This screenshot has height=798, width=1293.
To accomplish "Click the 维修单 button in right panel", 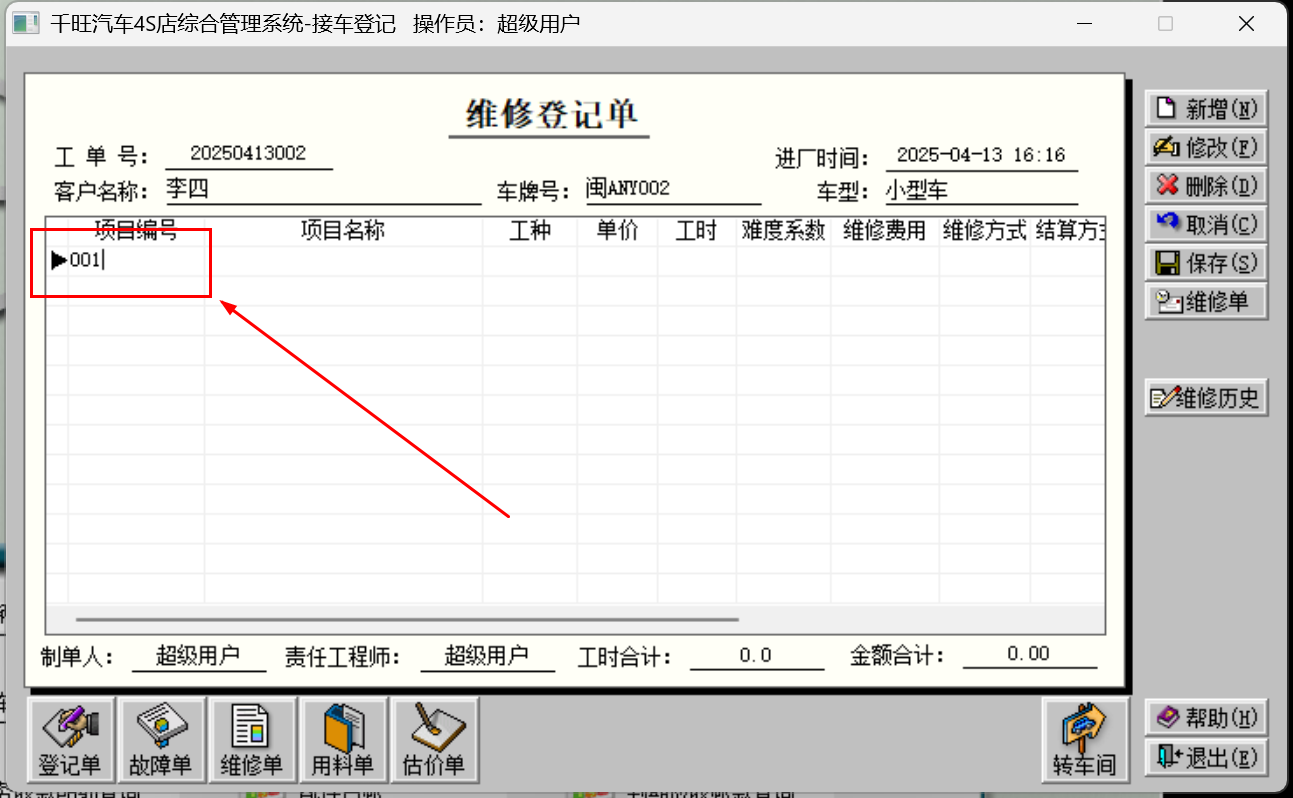I will click(x=1206, y=301).
